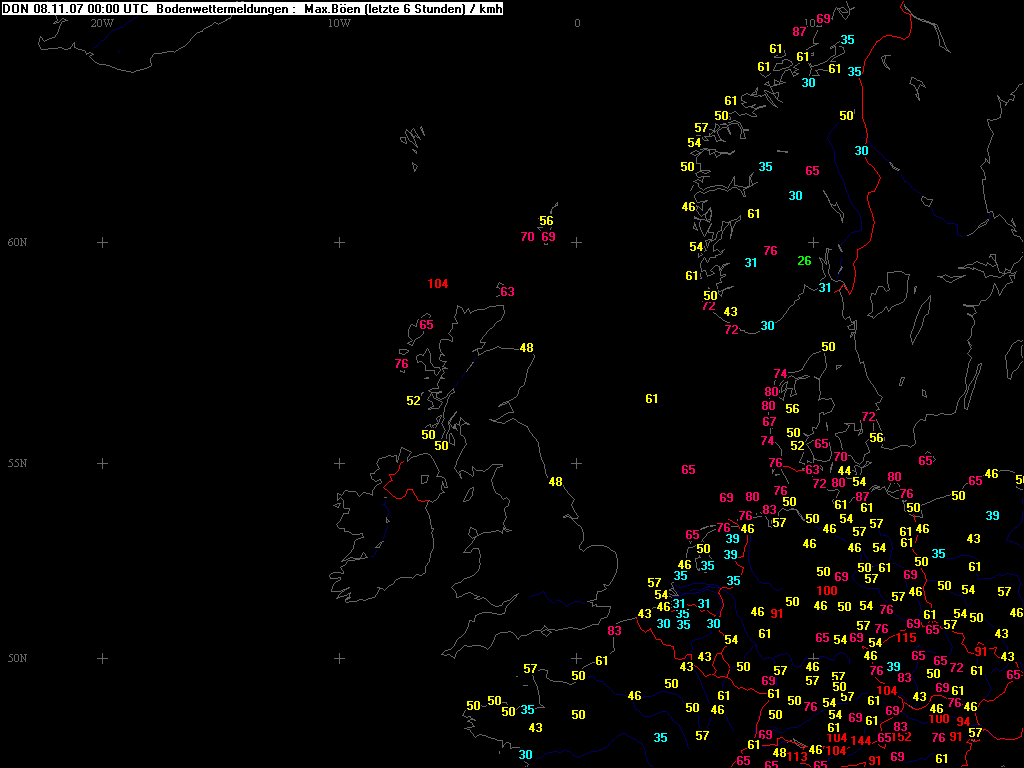The width and height of the screenshot is (1024, 768).
Task: Click the grid cross at 60N 10W
Action: [339, 243]
